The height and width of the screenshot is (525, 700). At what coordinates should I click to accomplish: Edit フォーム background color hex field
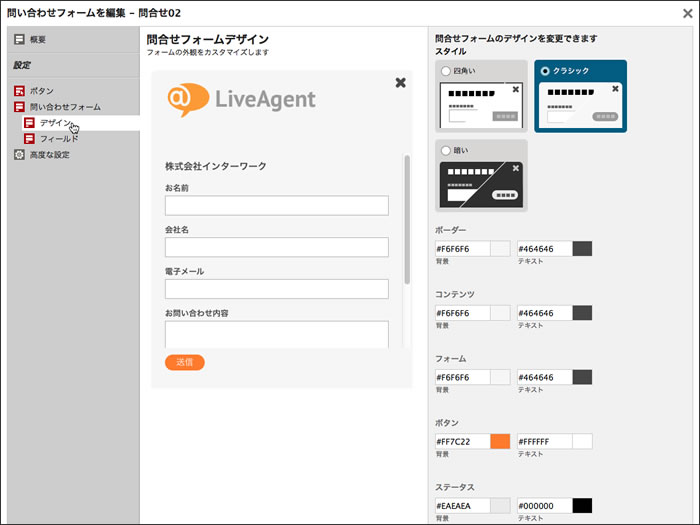click(462, 377)
